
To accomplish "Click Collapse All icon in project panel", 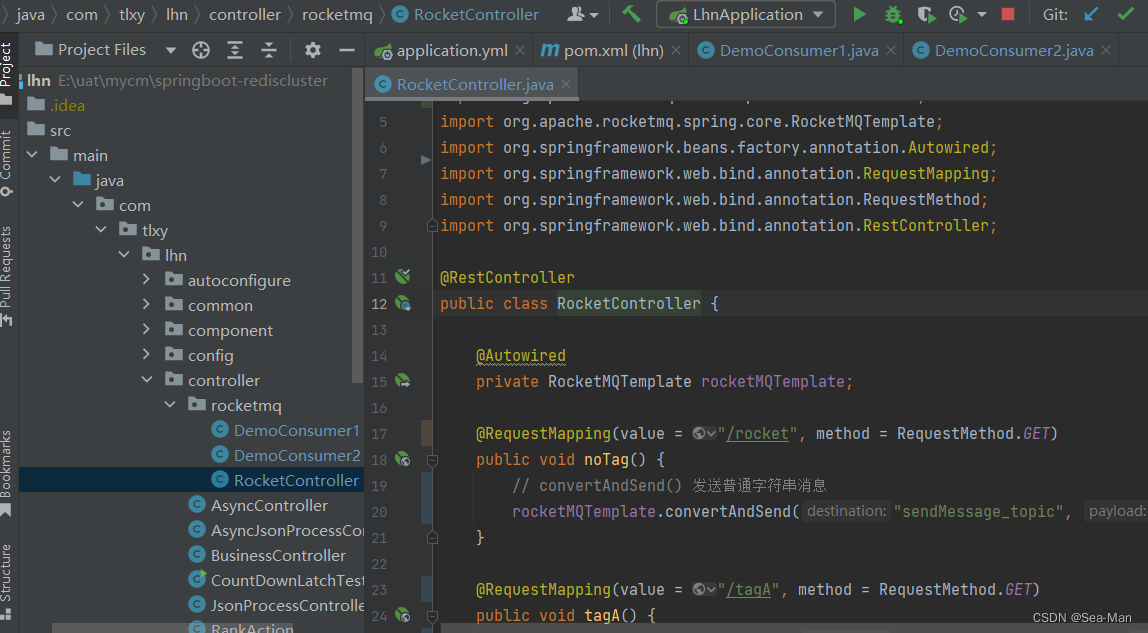I will 269,50.
